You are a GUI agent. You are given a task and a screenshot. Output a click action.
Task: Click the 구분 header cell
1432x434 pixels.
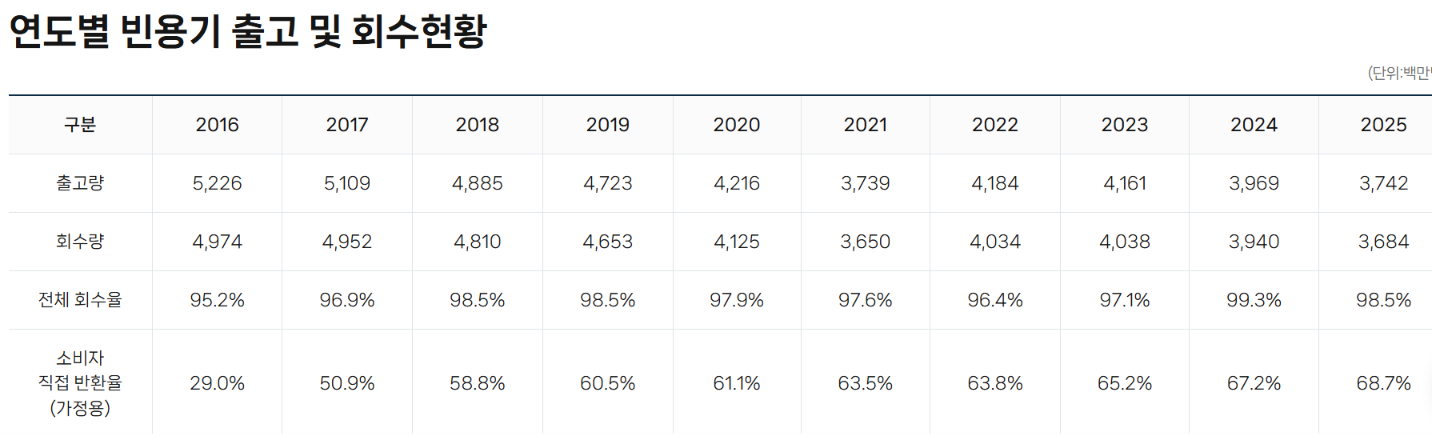tap(80, 125)
